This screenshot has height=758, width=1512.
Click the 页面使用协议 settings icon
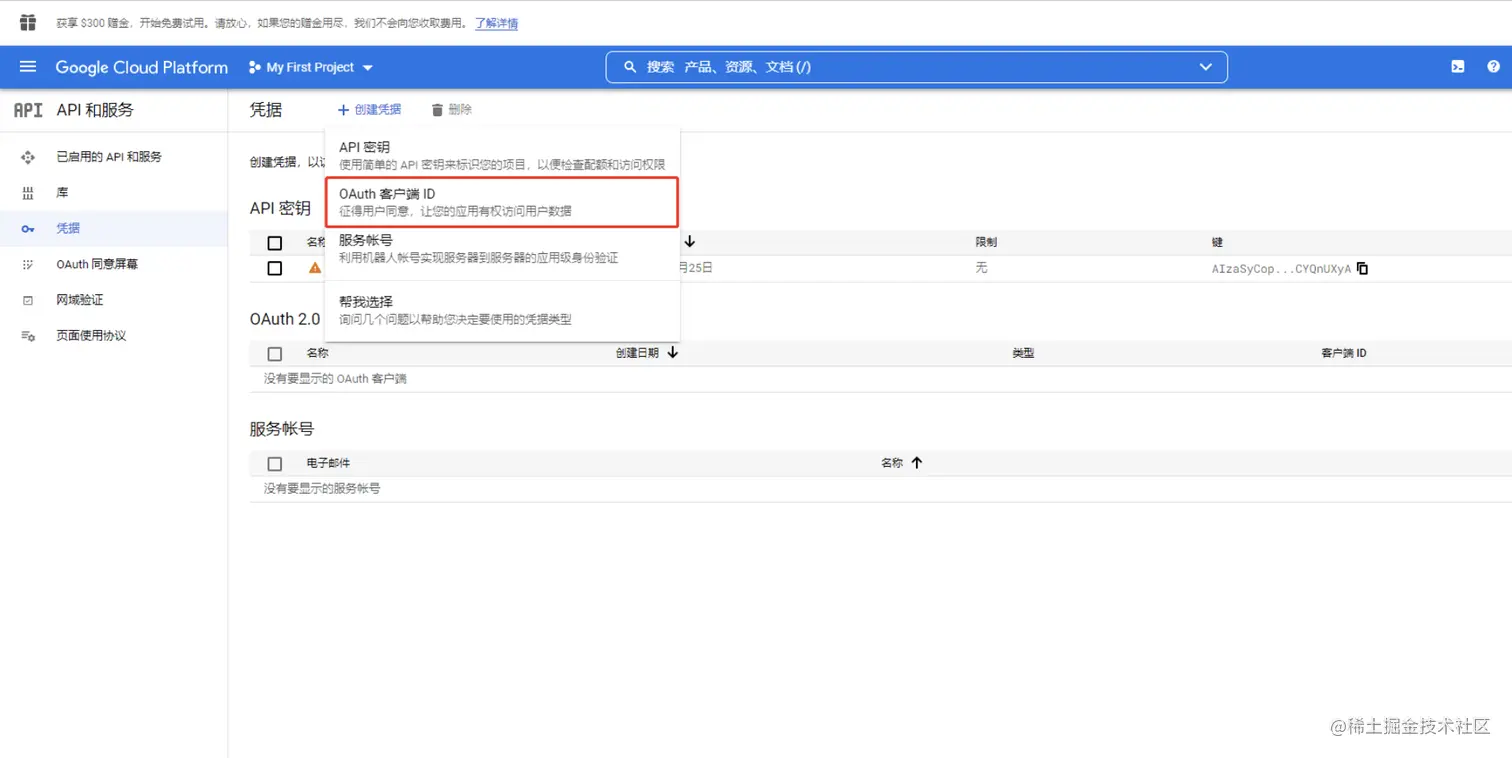(28, 336)
